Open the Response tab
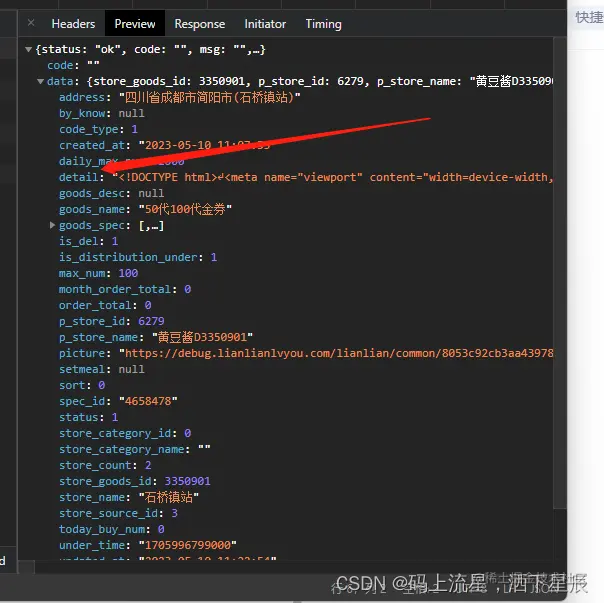The height and width of the screenshot is (603, 604). [x=200, y=24]
